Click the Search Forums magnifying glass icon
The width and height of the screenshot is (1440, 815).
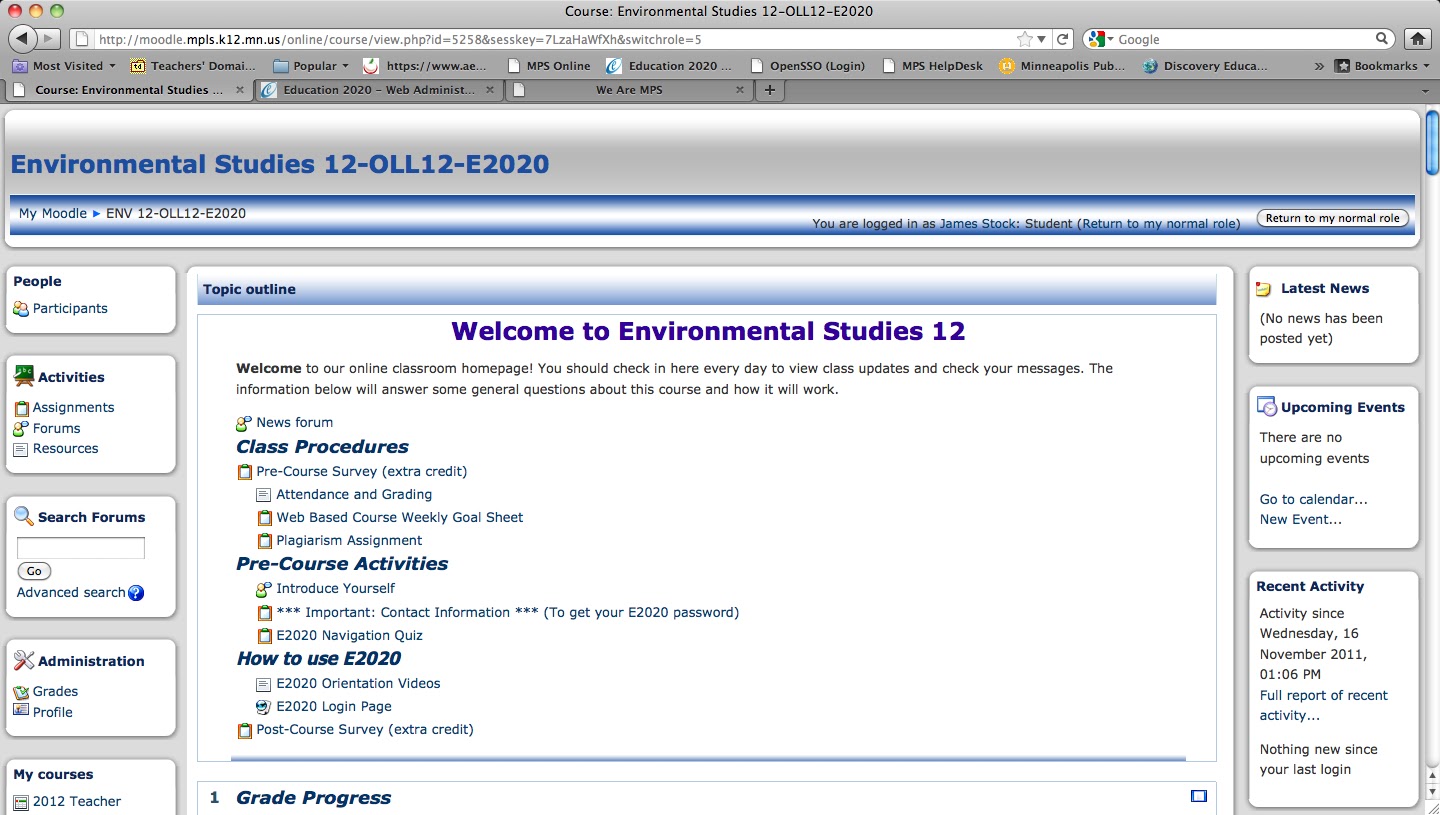(x=24, y=516)
